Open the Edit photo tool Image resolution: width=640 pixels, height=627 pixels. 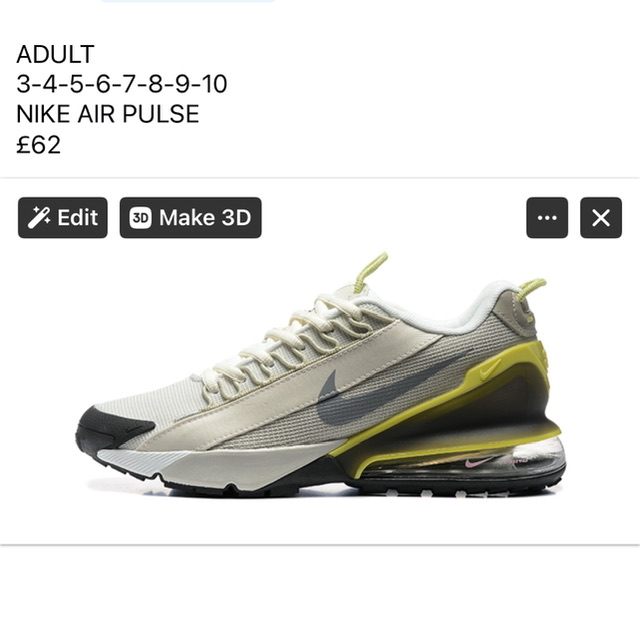click(63, 218)
